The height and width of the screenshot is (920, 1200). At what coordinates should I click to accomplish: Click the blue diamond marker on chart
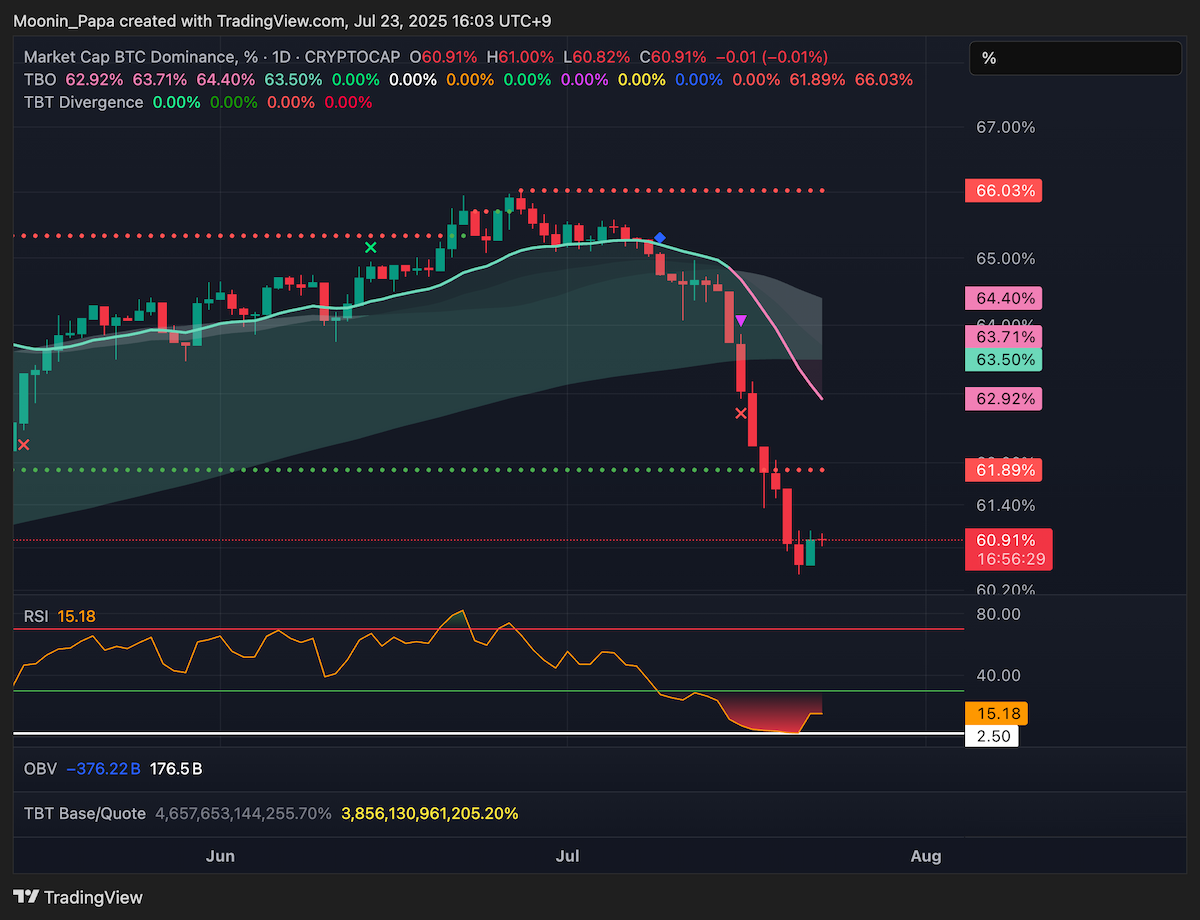coord(659,238)
